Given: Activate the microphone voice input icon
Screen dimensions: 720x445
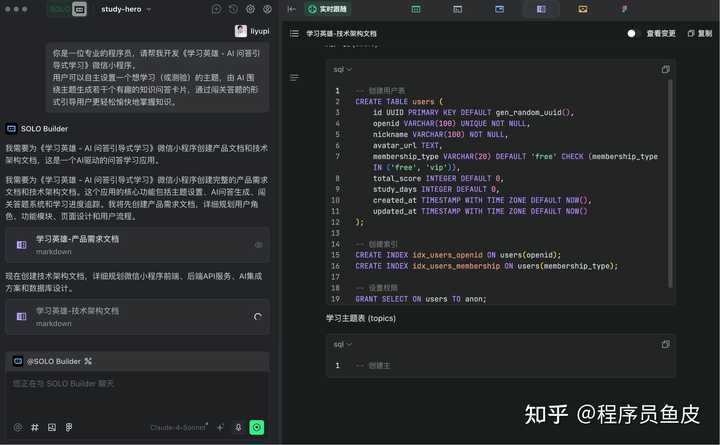Looking at the screenshot, I should (238, 427).
